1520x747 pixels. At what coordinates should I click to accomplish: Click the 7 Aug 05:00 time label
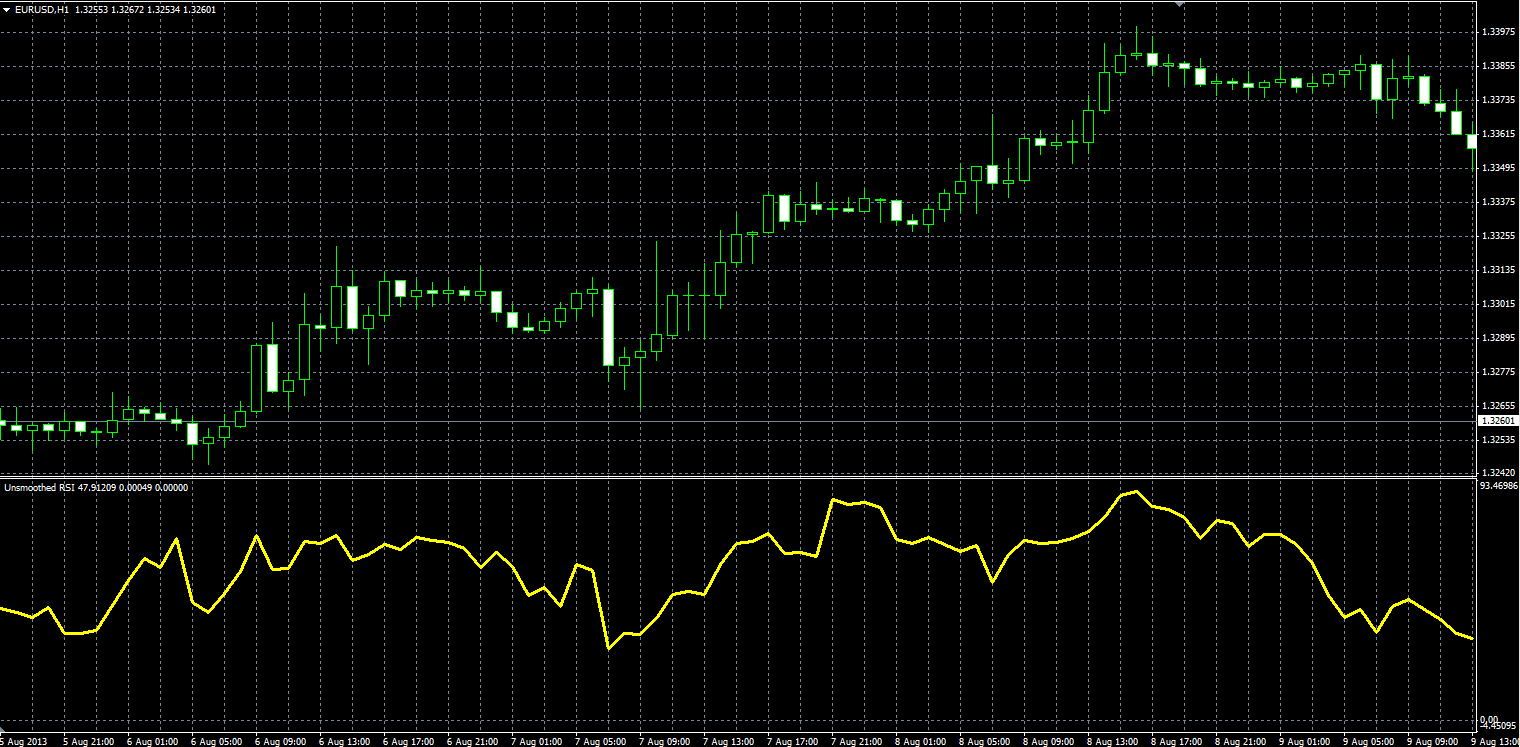(600, 741)
